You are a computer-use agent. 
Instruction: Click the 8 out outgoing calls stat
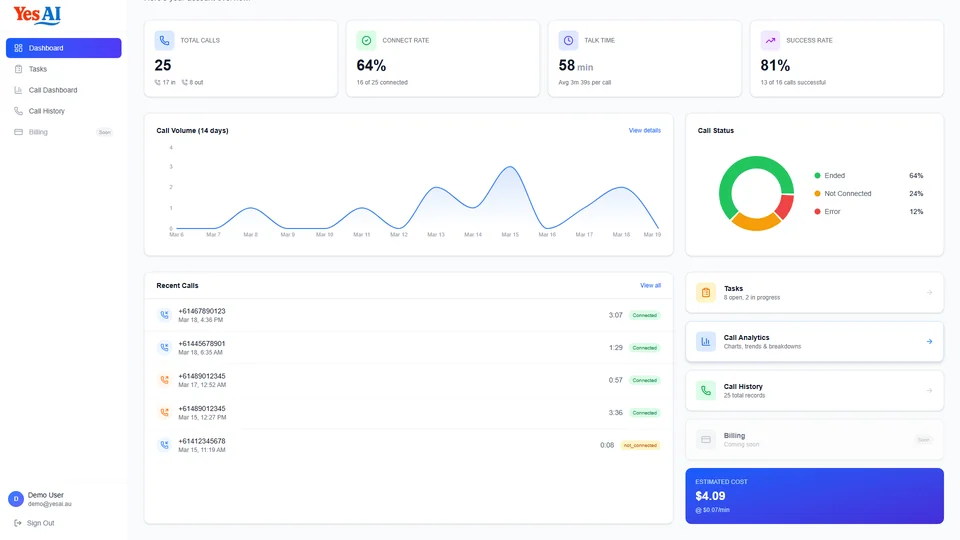click(x=192, y=83)
